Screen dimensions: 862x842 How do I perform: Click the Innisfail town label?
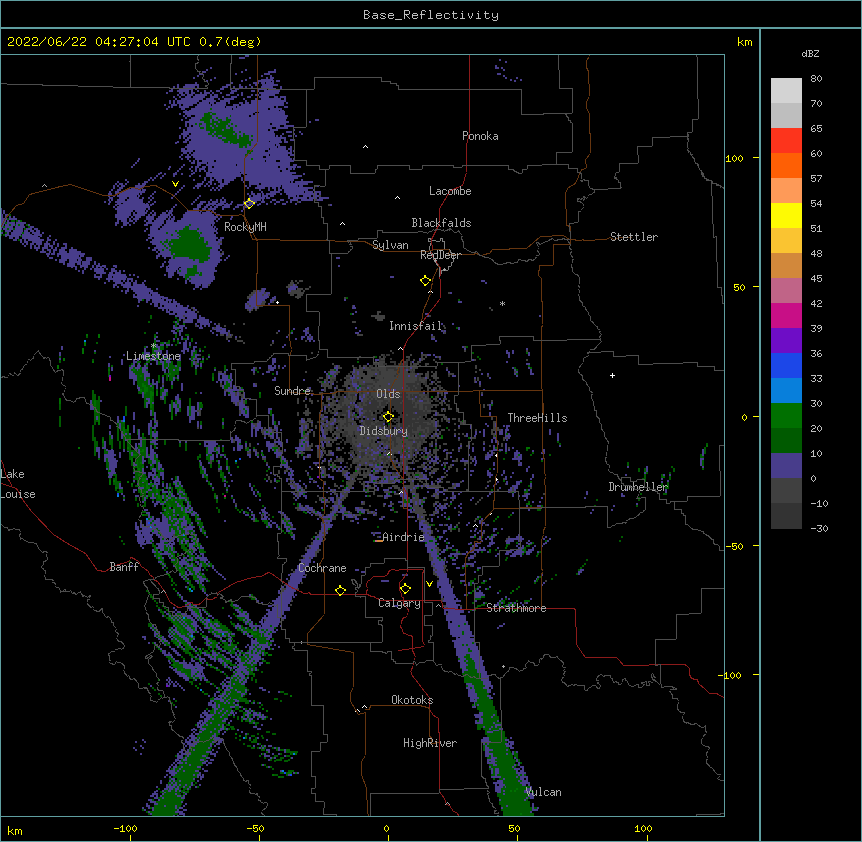416,326
